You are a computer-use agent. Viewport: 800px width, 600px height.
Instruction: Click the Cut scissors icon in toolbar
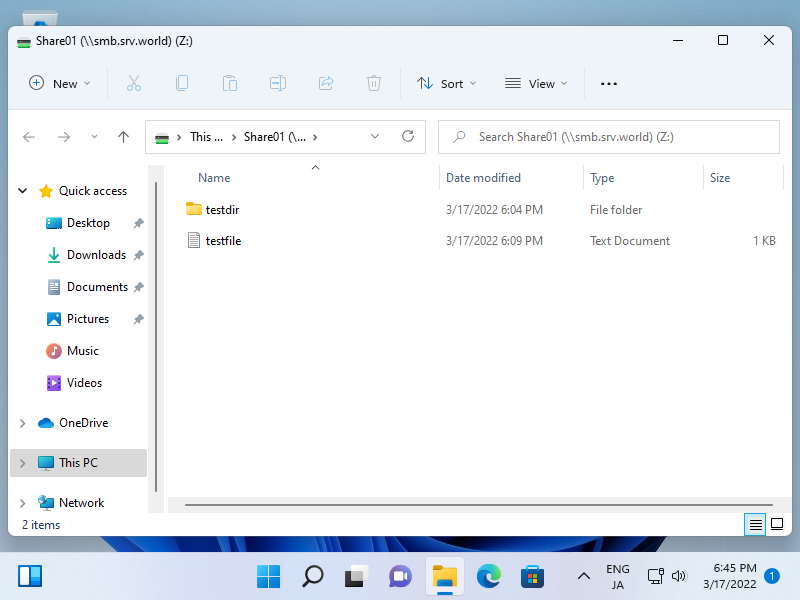tap(134, 84)
